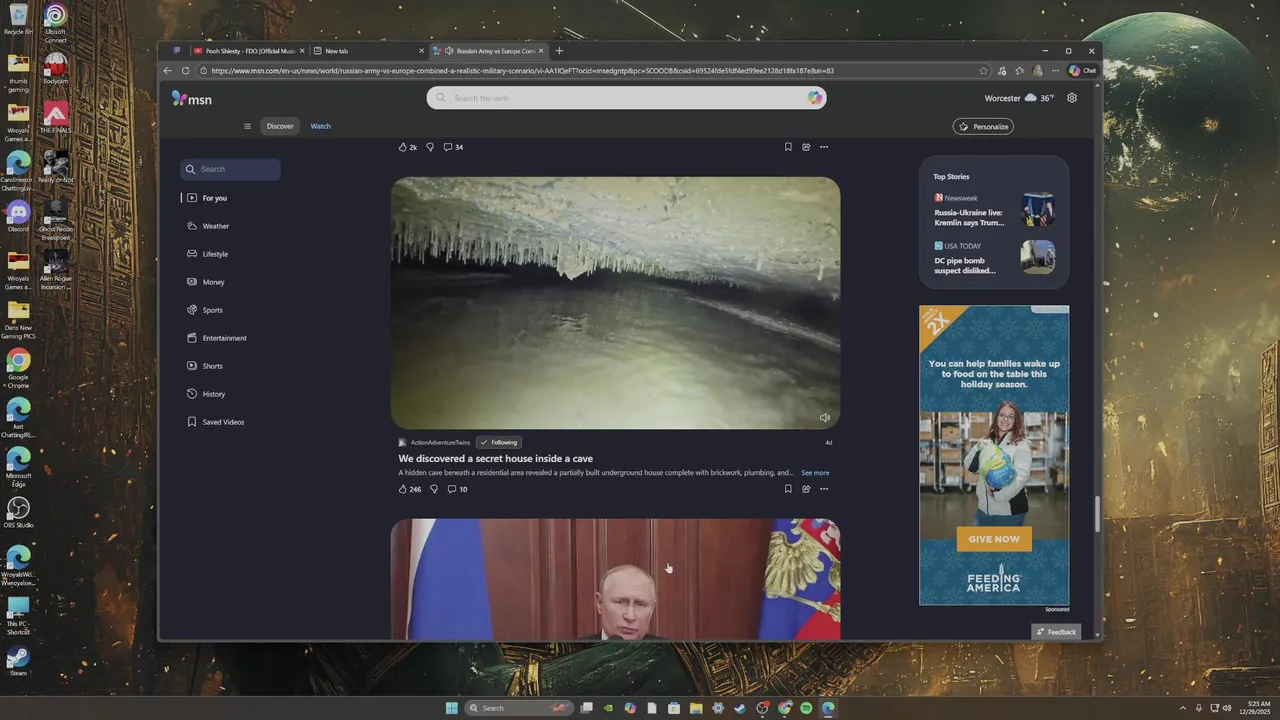Open Google Chrome desktop shortcut

[18, 367]
